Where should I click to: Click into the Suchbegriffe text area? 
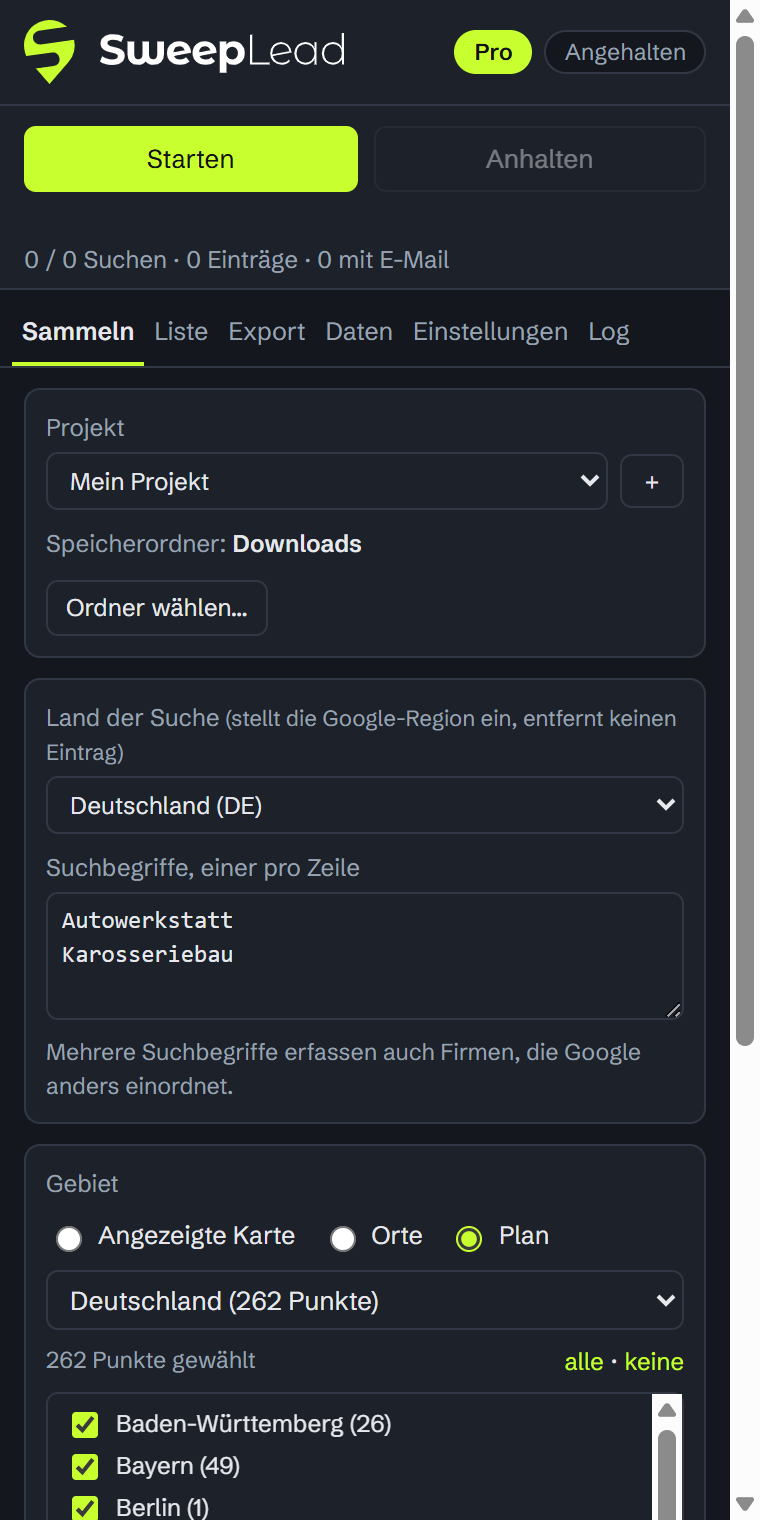pyautogui.click(x=365, y=956)
